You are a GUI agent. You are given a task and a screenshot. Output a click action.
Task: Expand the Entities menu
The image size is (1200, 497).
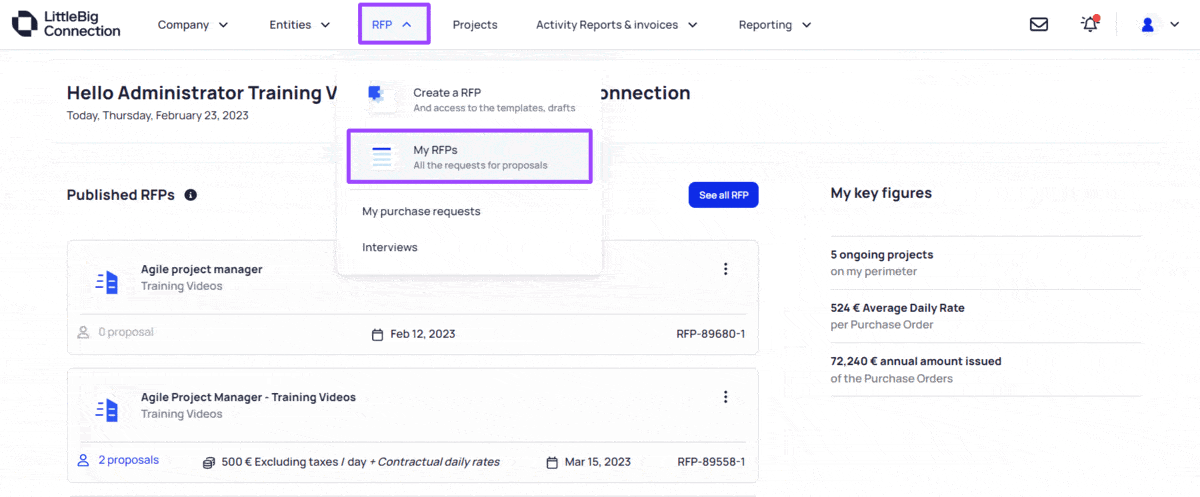click(300, 25)
